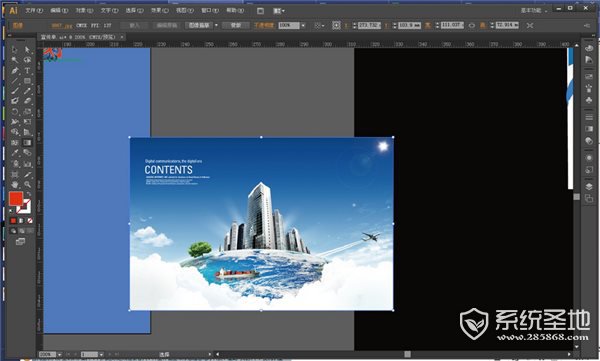Select the Rotate tool

point(15,111)
